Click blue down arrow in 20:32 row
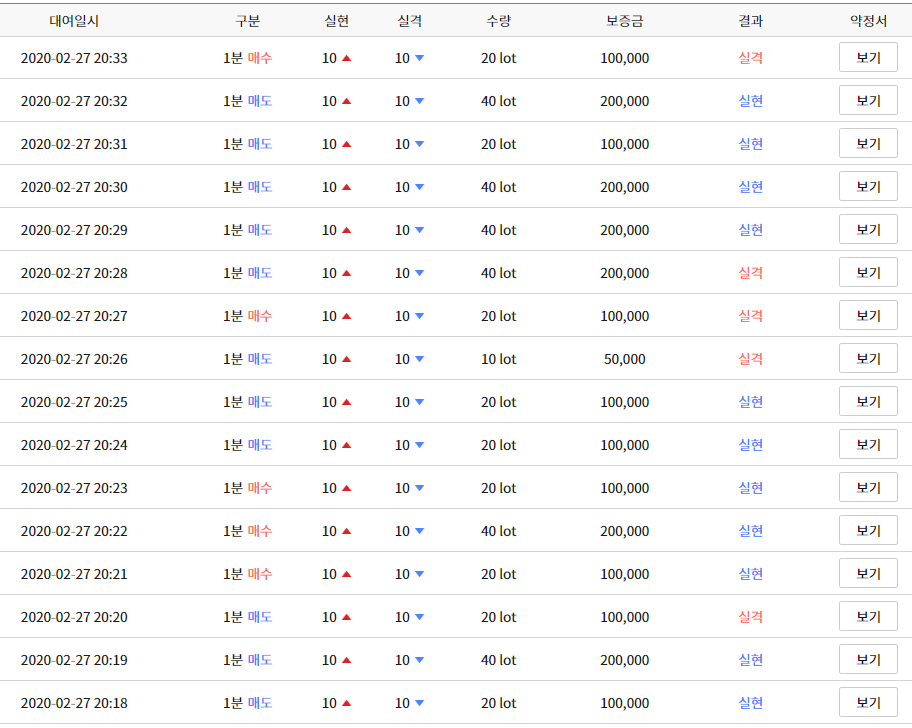Viewport: 912px width, 728px height. click(x=419, y=101)
